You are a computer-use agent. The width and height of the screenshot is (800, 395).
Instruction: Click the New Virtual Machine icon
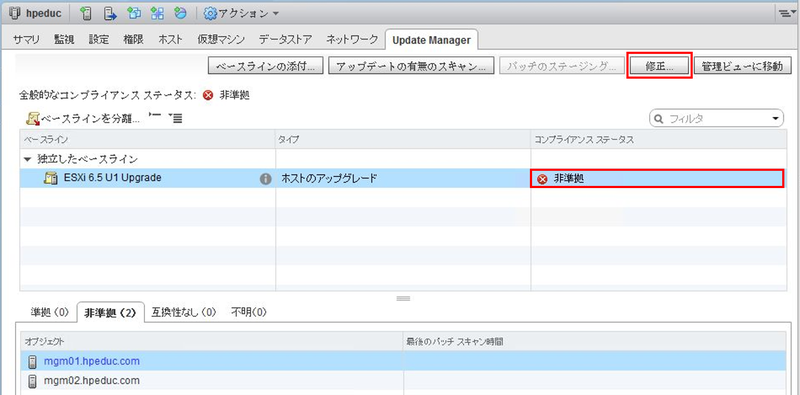click(134, 14)
